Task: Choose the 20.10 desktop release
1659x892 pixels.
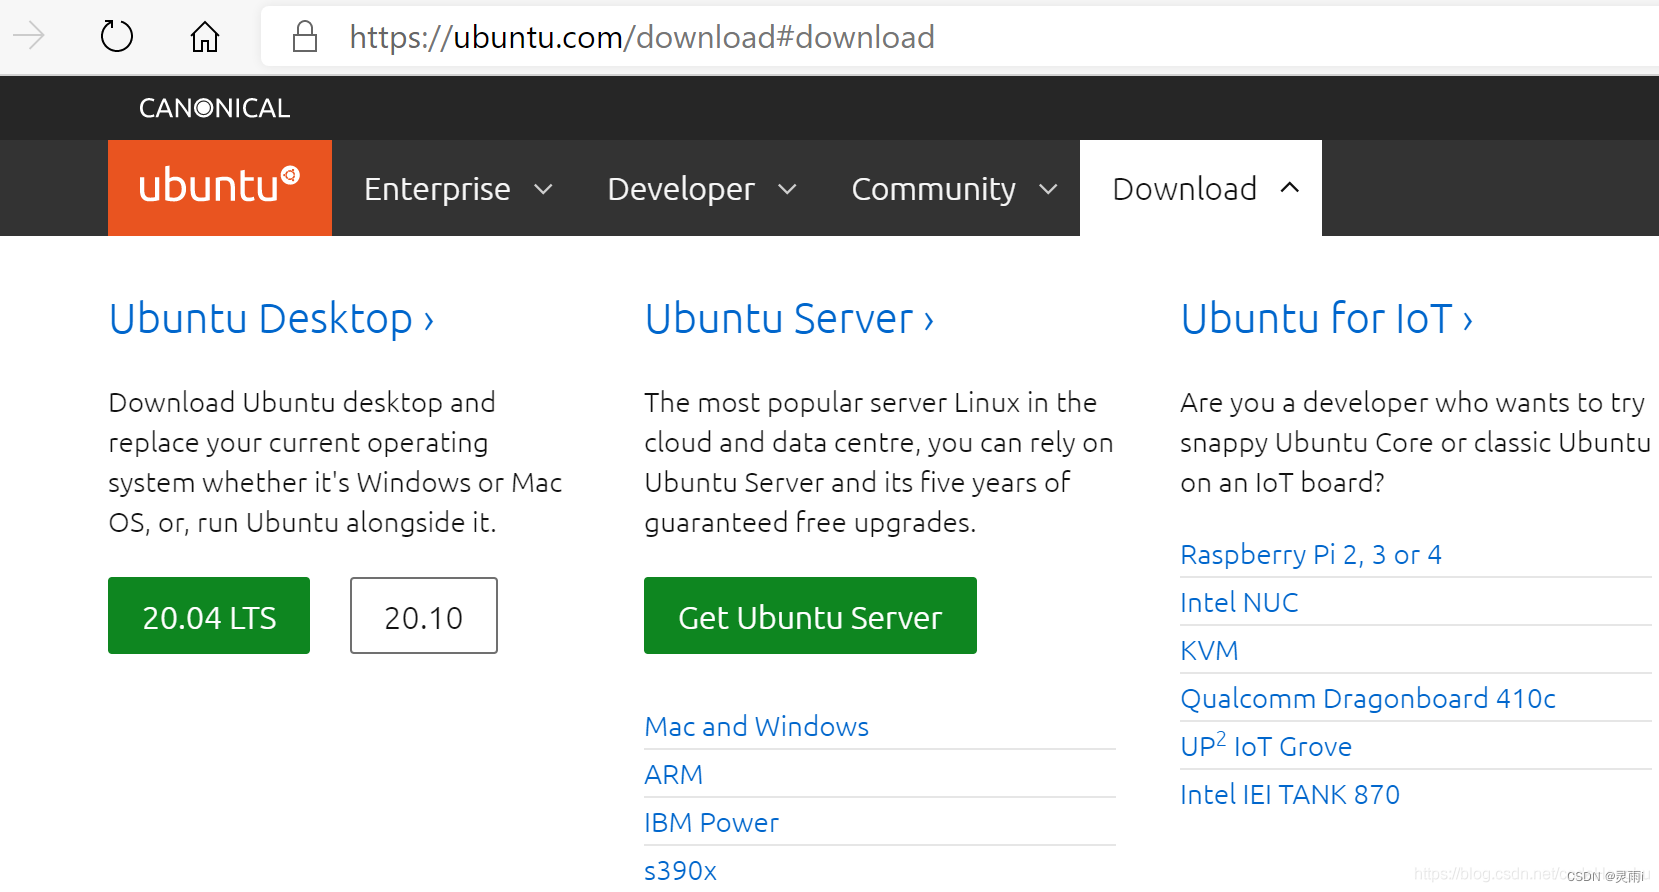Action: coord(424,616)
